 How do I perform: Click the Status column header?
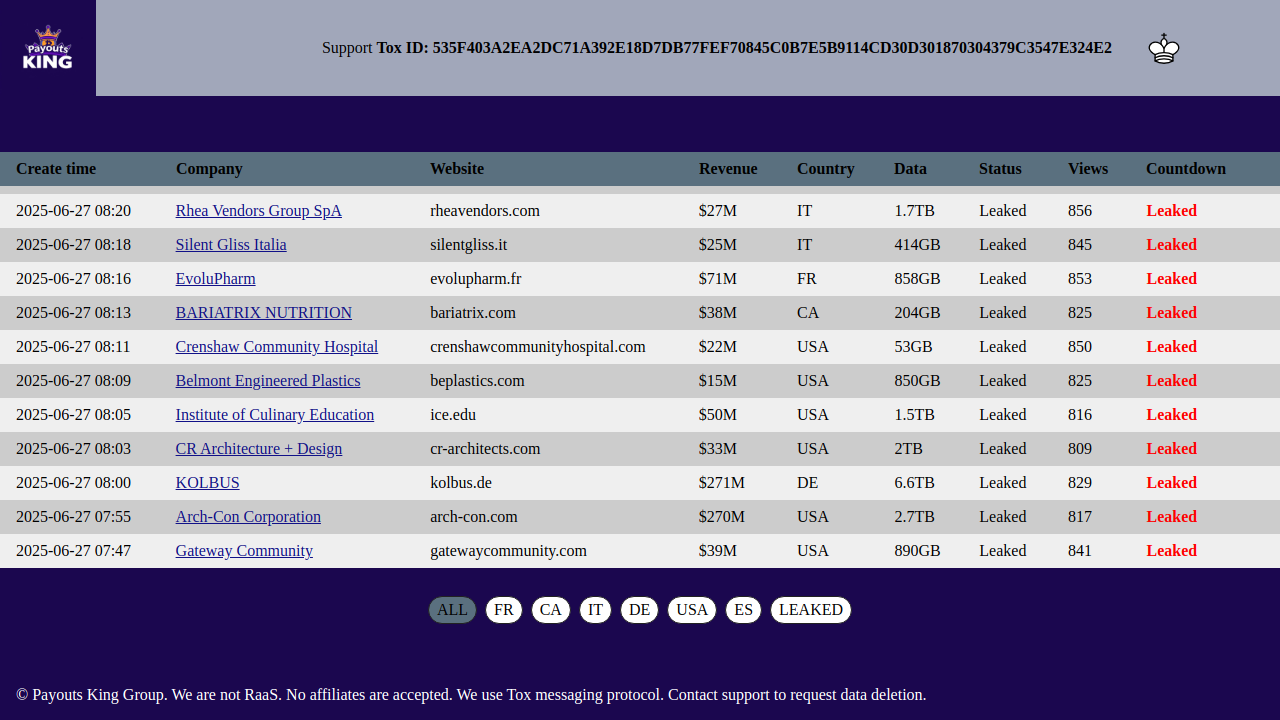point(1000,169)
